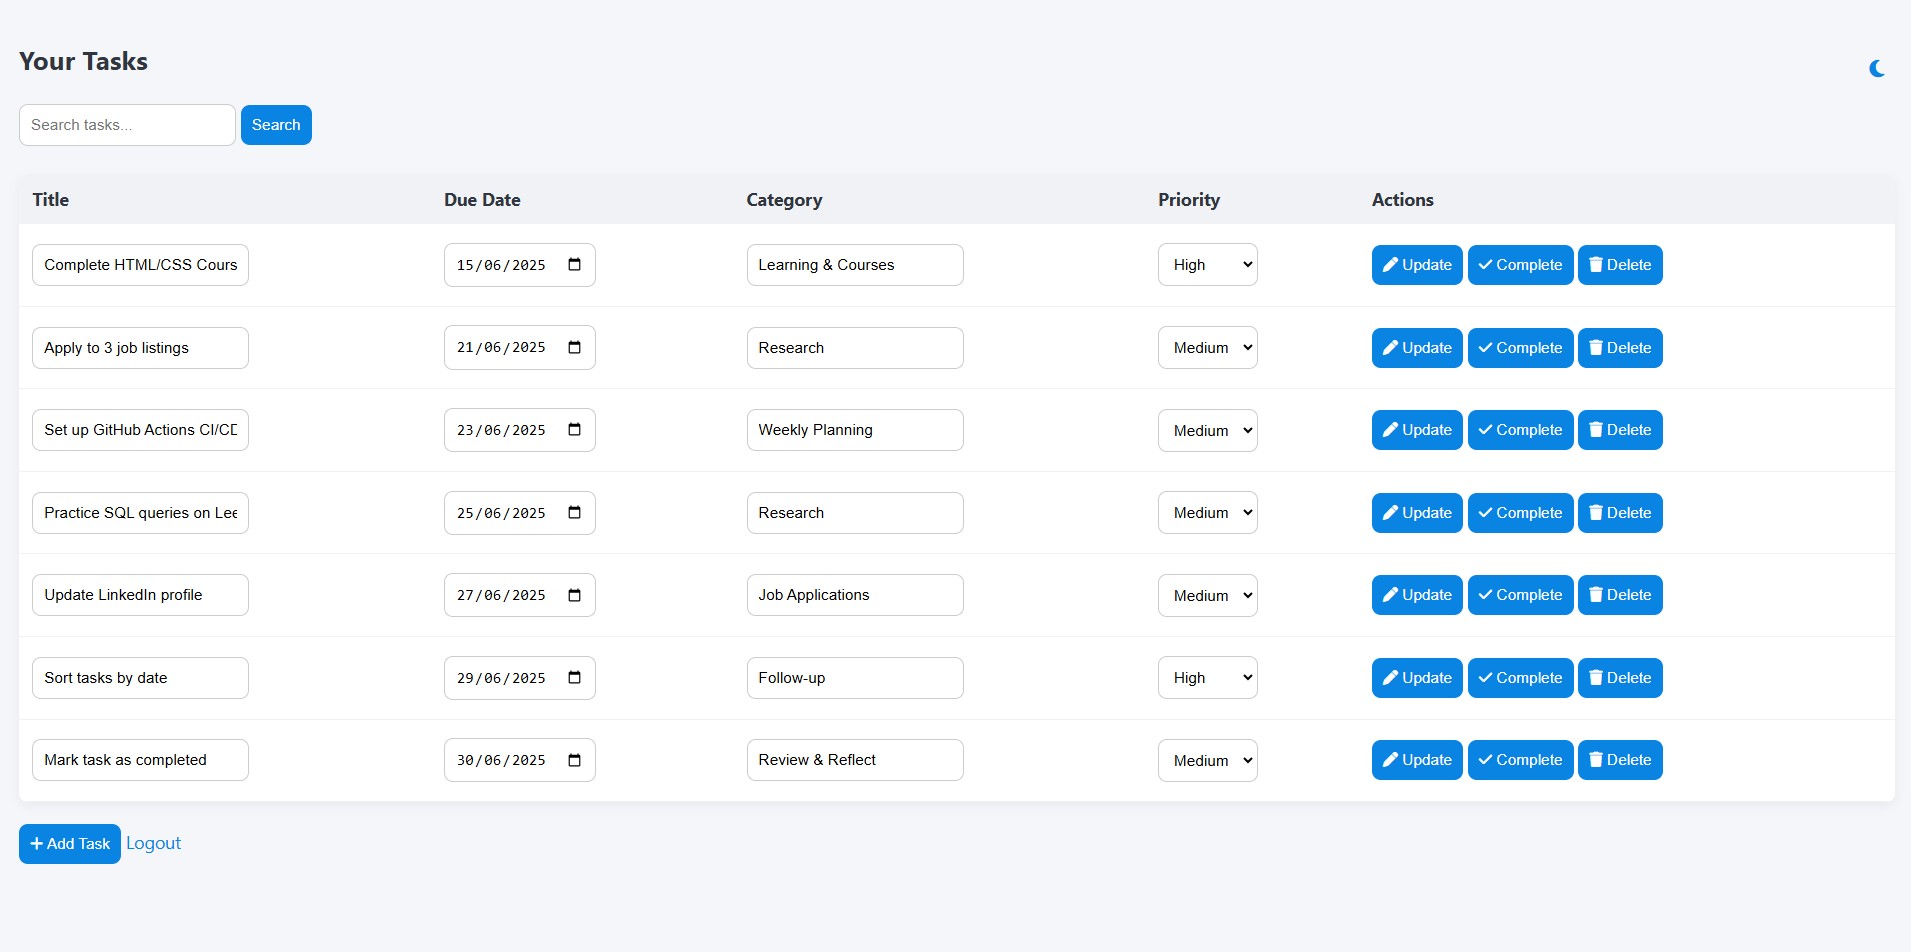Click the Logout link
Image resolution: width=1911 pixels, height=952 pixels.
[153, 843]
